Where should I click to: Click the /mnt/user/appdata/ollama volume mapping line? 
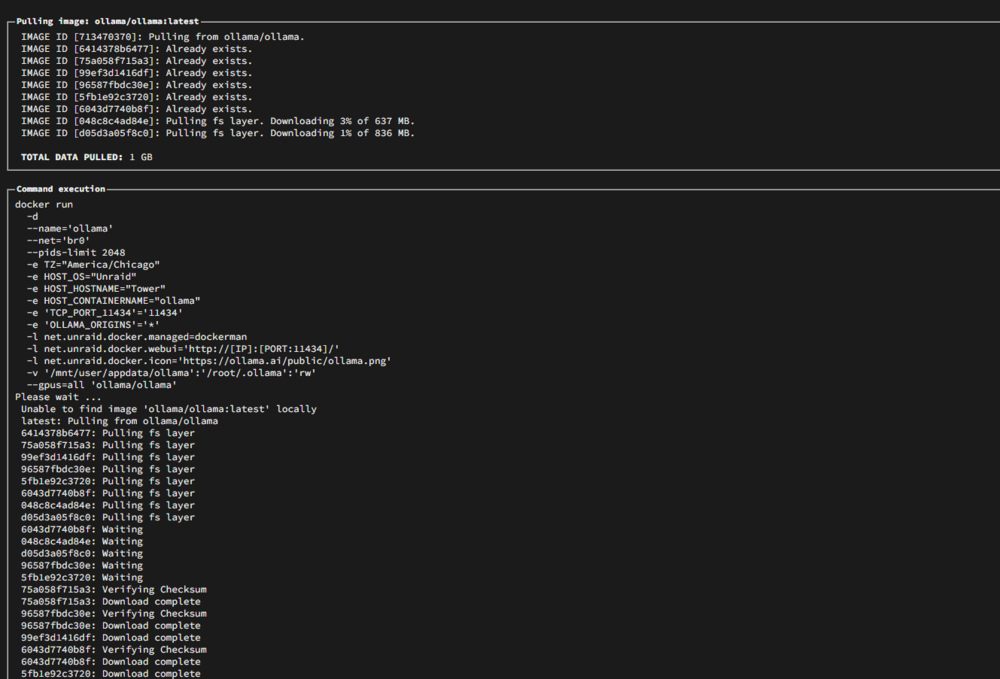[x=171, y=373]
